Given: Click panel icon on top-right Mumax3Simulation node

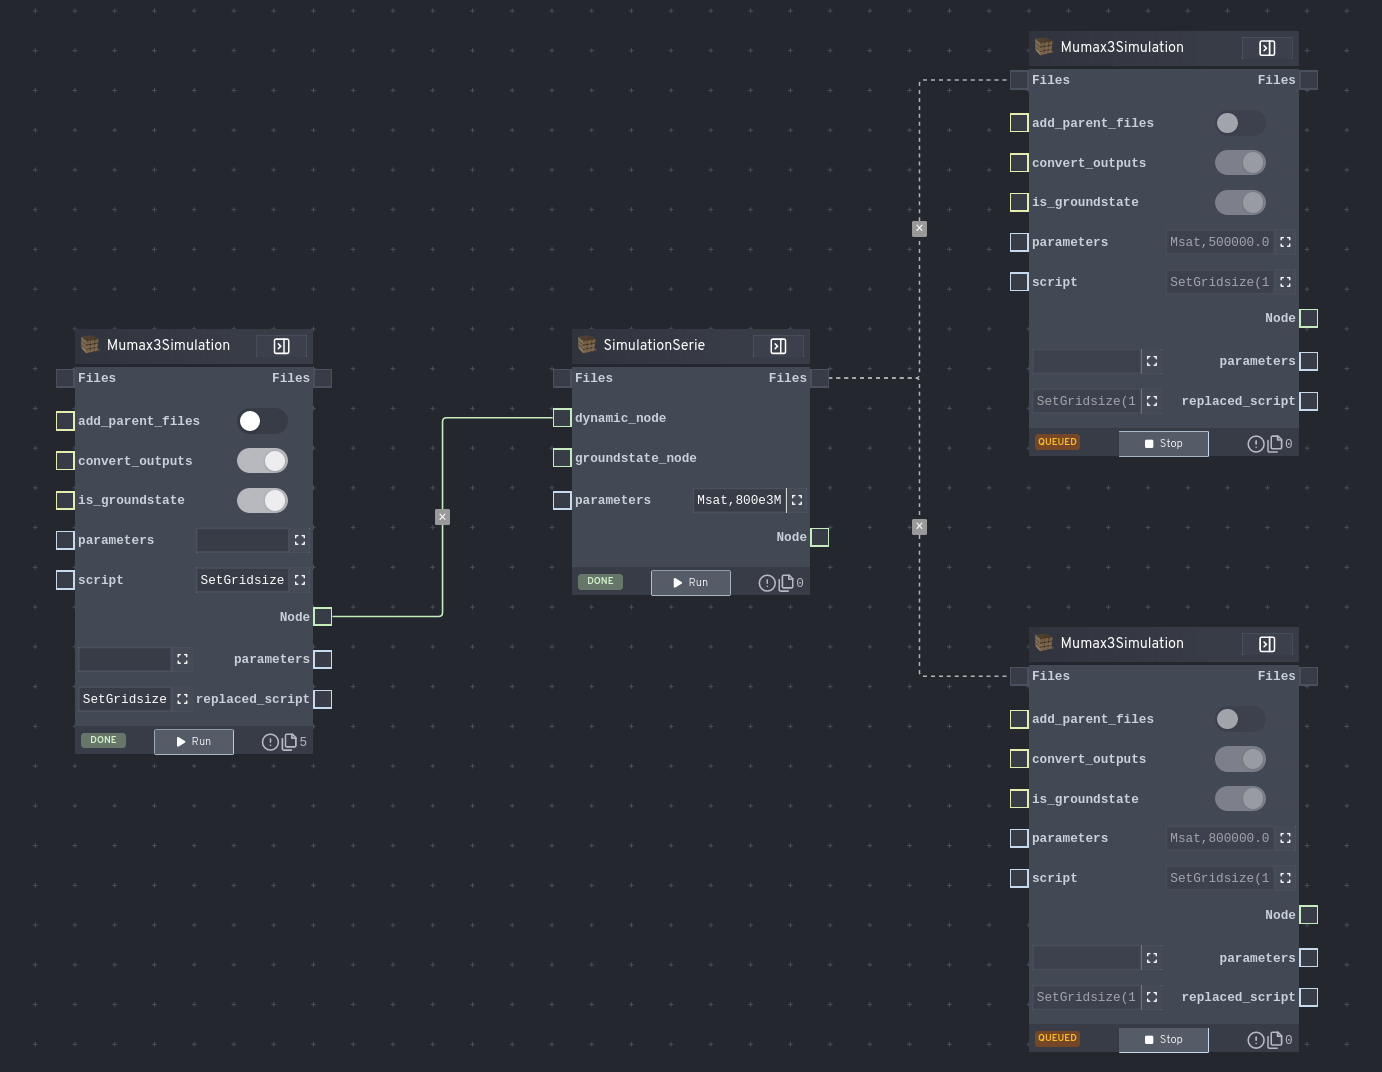Looking at the screenshot, I should point(1267,48).
